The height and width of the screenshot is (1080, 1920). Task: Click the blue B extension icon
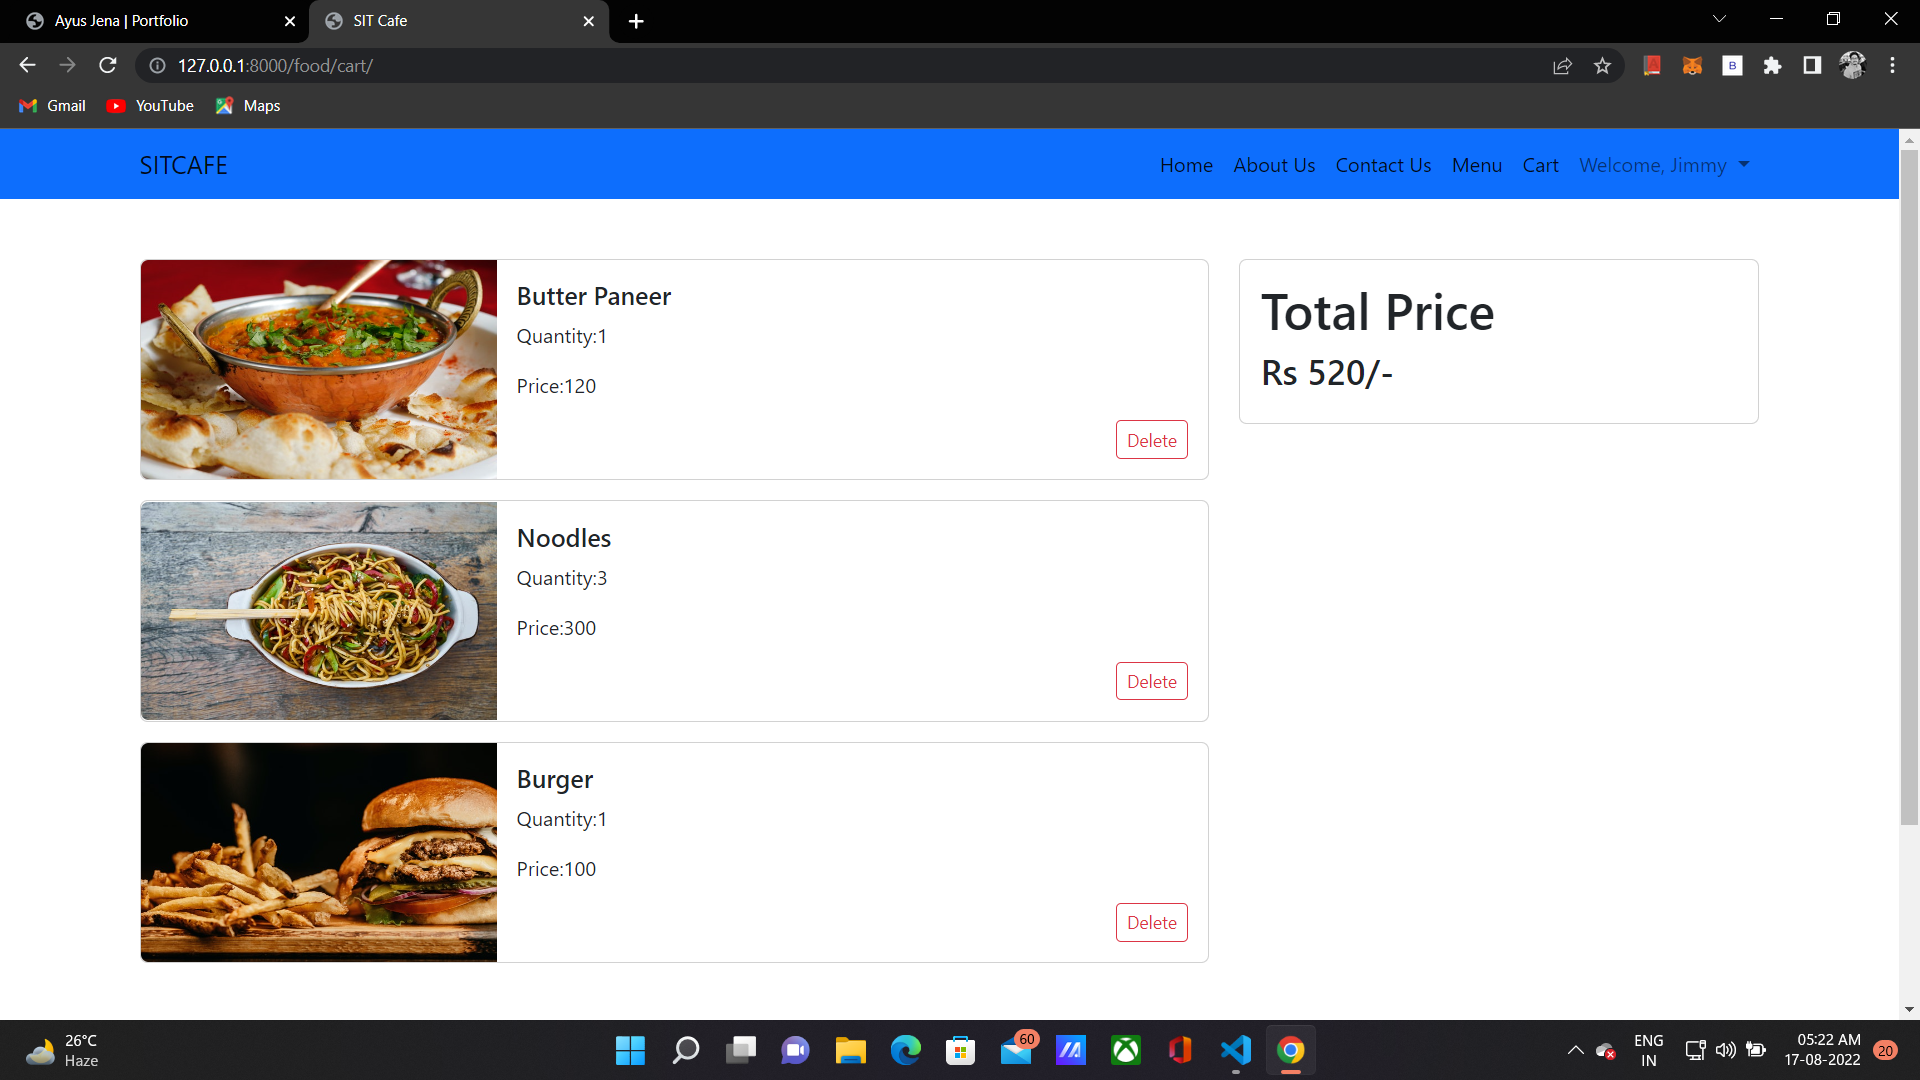pyautogui.click(x=1732, y=65)
